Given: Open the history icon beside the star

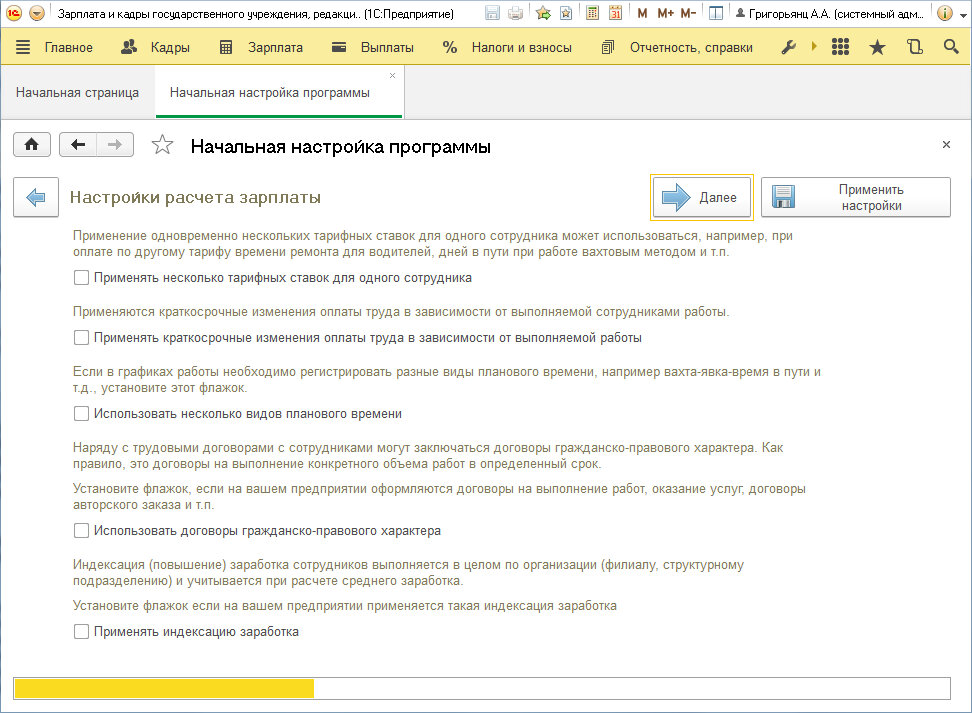Looking at the screenshot, I should 914,48.
